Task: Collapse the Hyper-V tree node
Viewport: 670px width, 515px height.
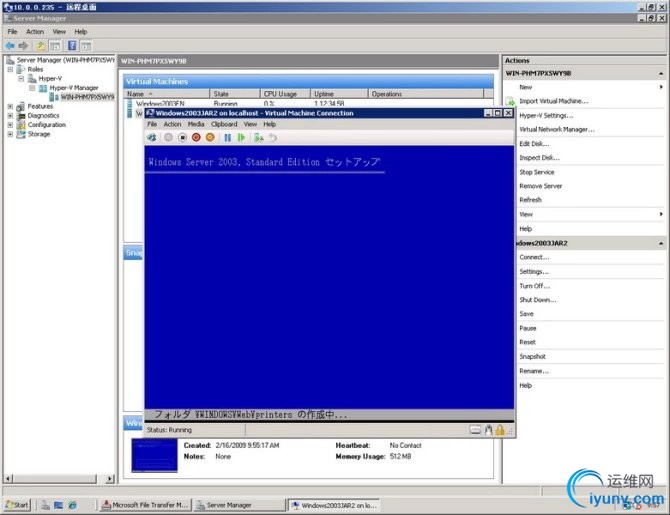Action: click(x=21, y=79)
